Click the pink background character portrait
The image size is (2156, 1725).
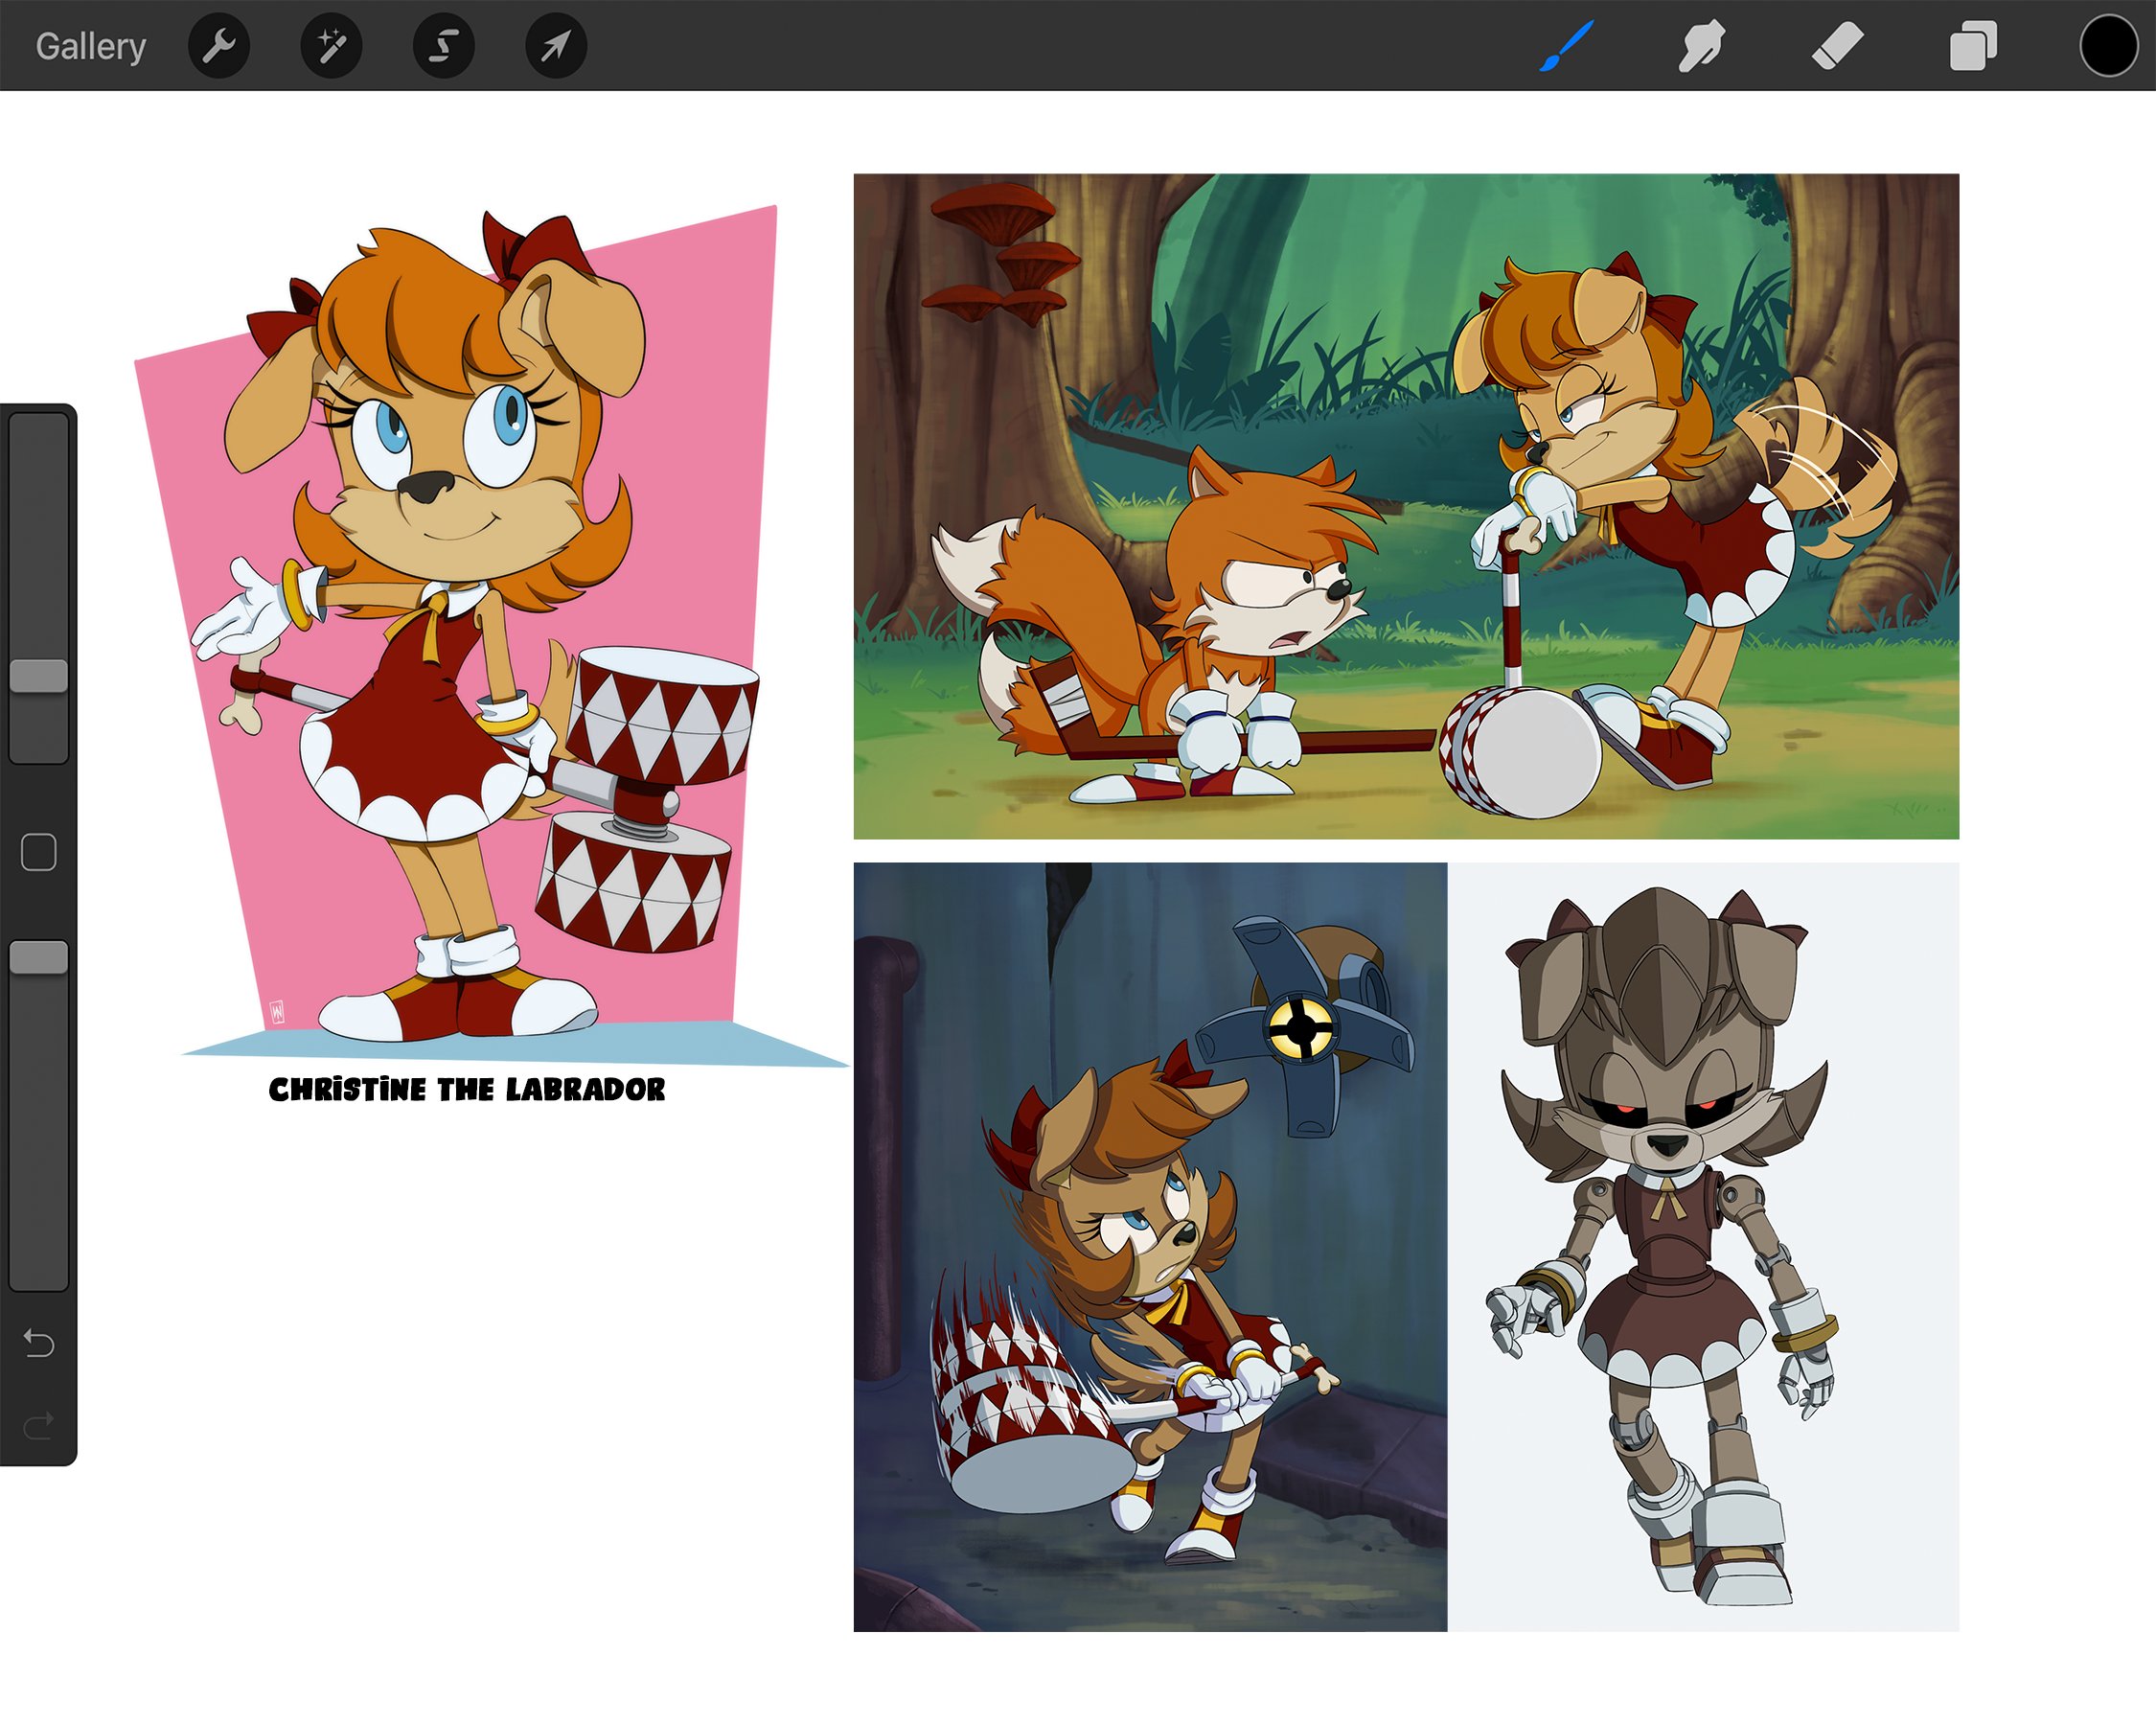pyautogui.click(x=470, y=620)
